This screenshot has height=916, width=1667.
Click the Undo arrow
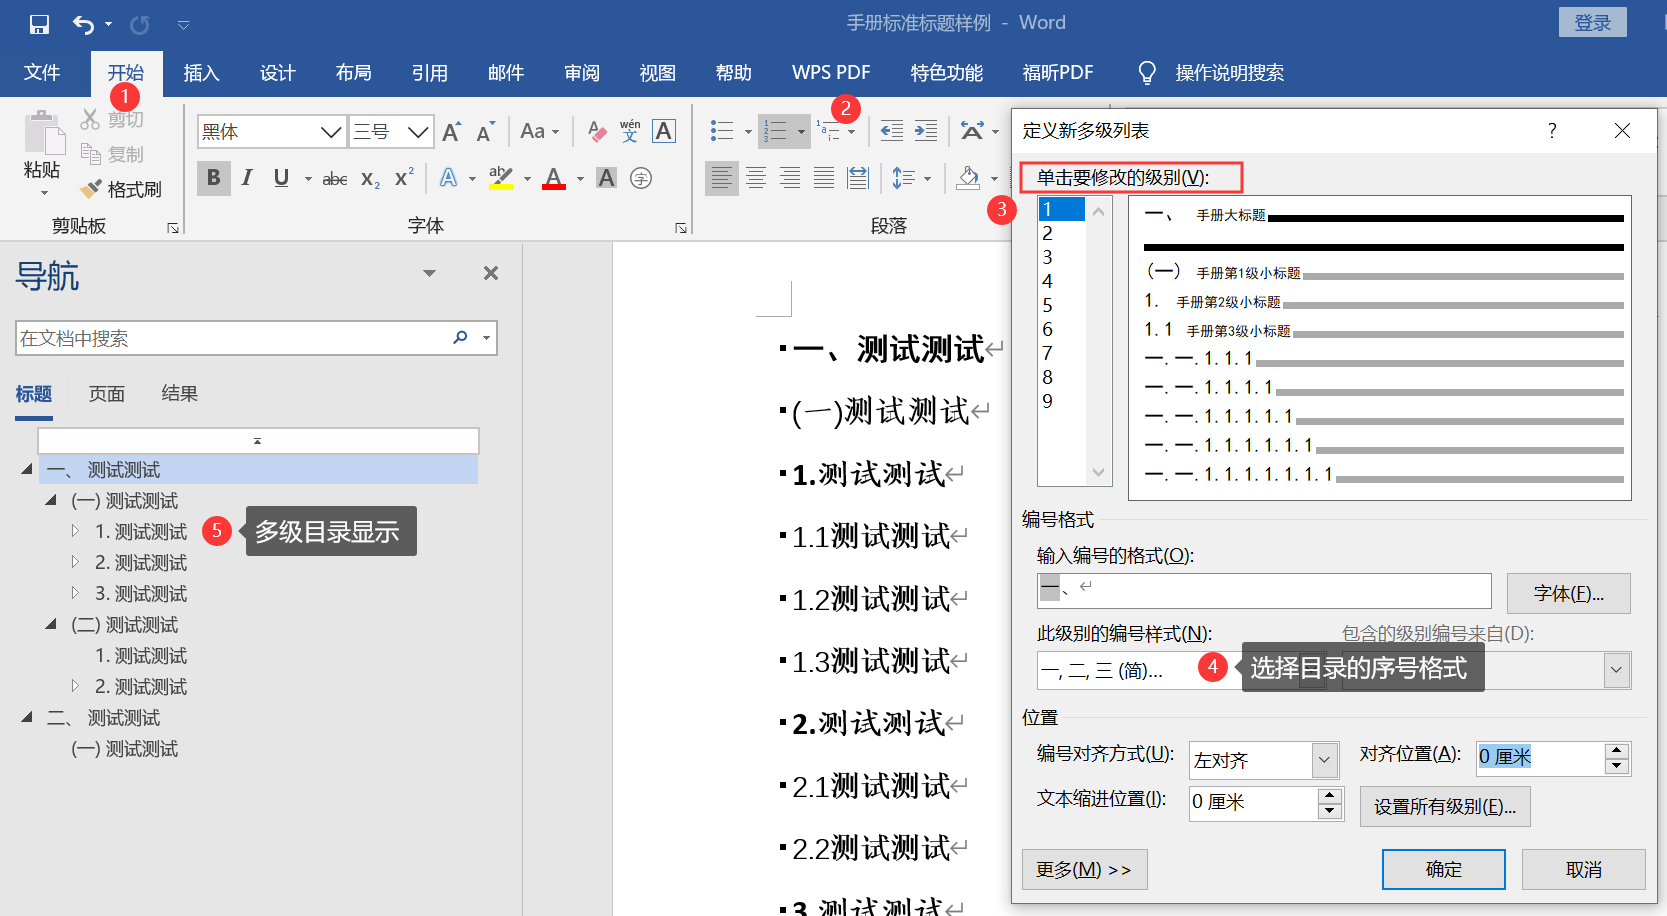84,24
